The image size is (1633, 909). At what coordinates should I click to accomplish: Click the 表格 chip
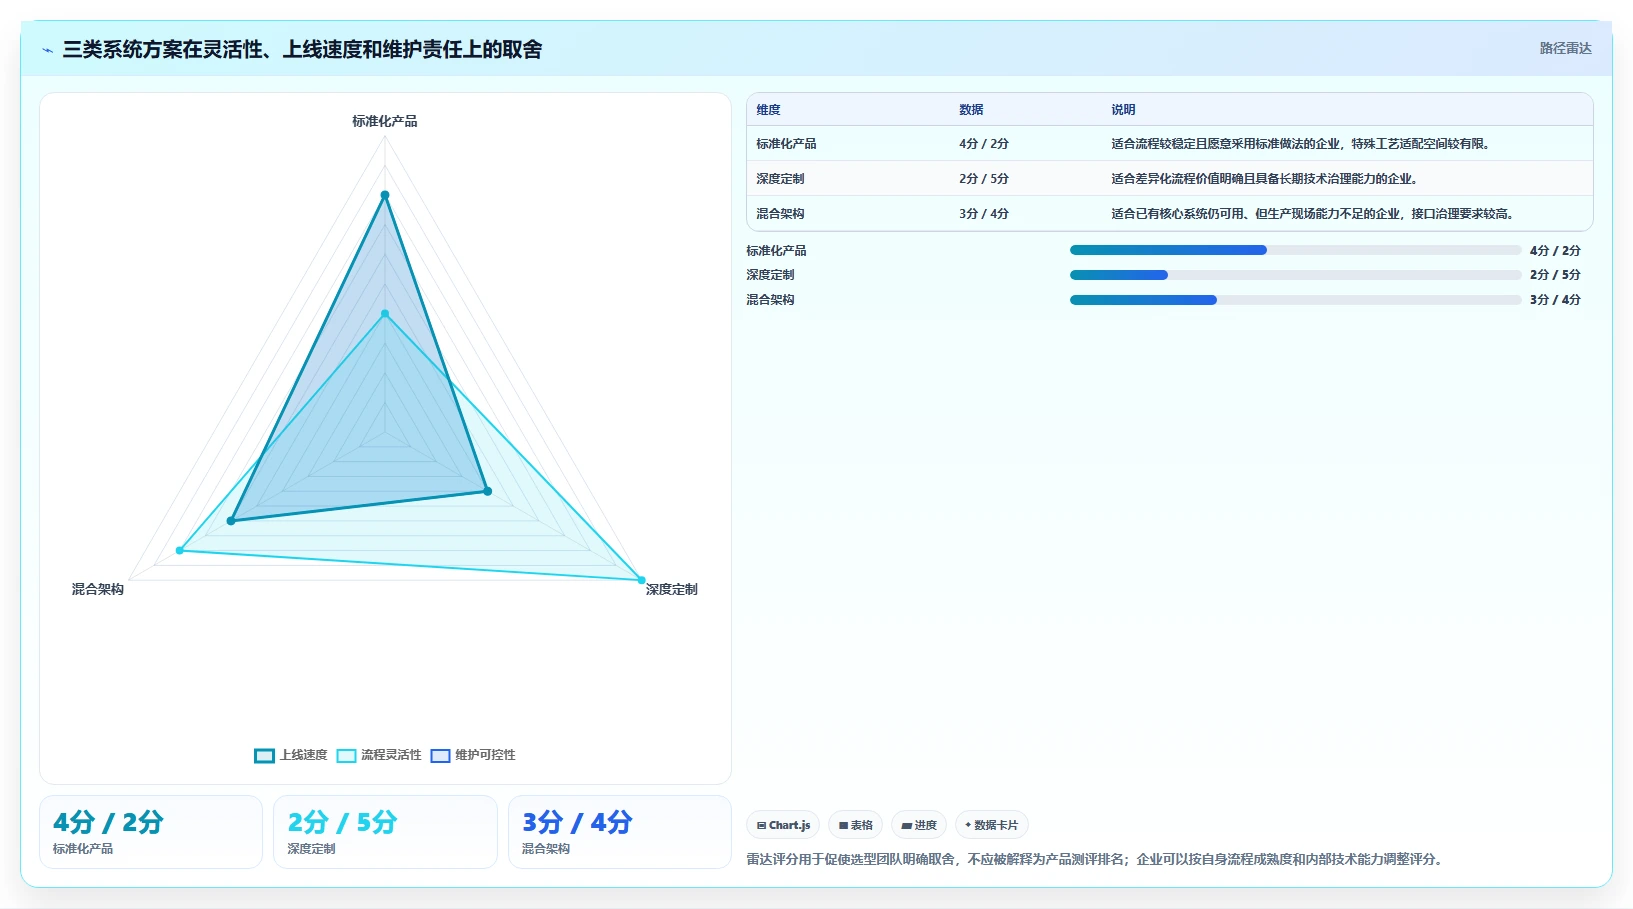[856, 825]
